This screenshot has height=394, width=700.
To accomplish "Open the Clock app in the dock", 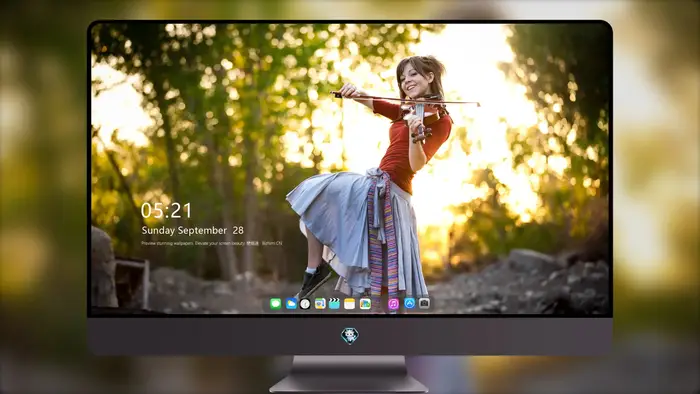I will [305, 304].
